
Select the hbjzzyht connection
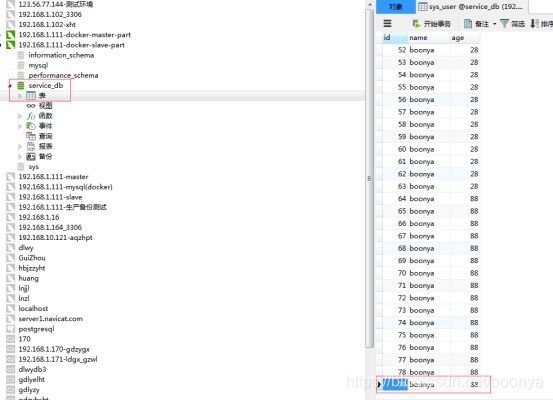click(x=32, y=268)
